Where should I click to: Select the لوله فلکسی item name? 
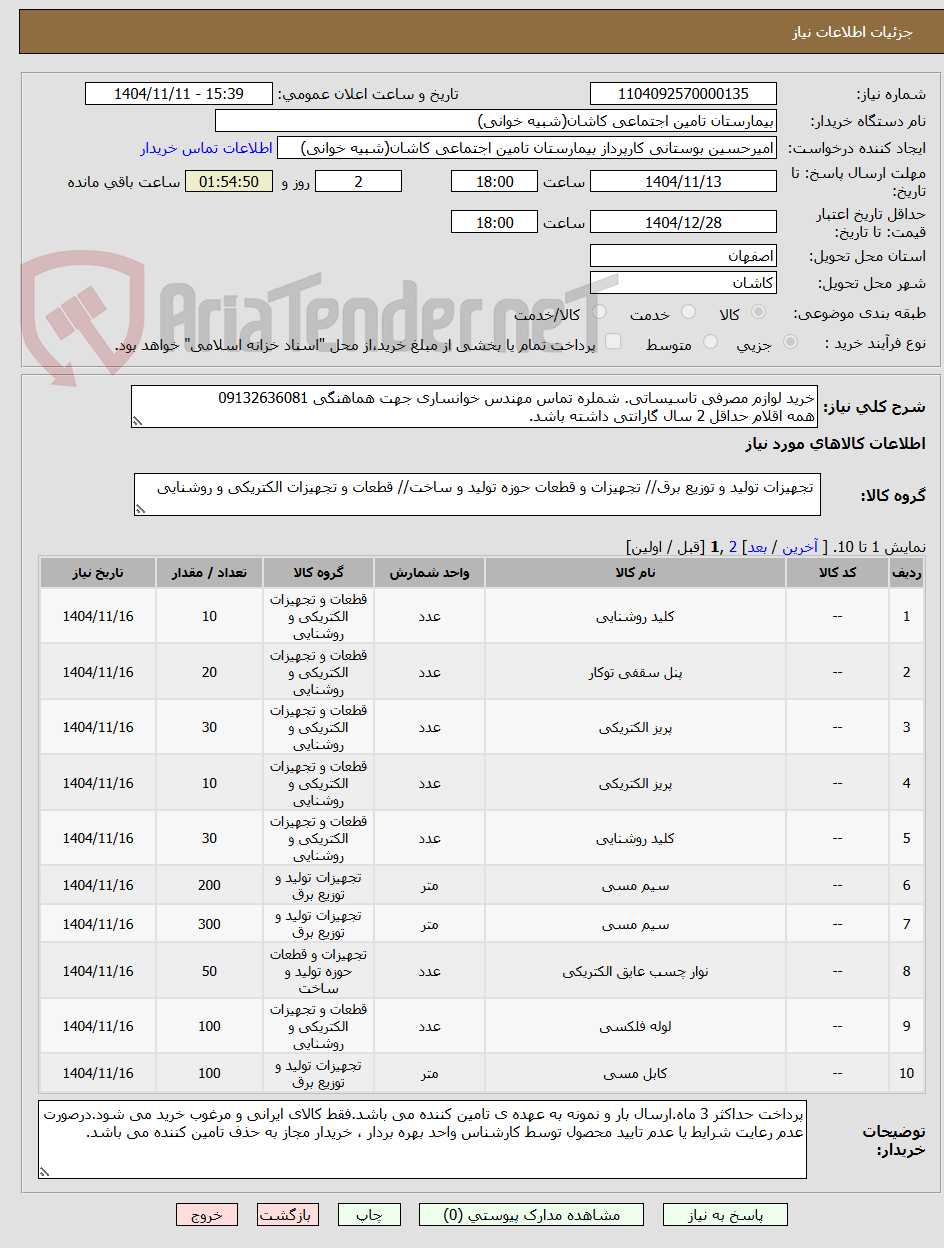pyautogui.click(x=636, y=1026)
